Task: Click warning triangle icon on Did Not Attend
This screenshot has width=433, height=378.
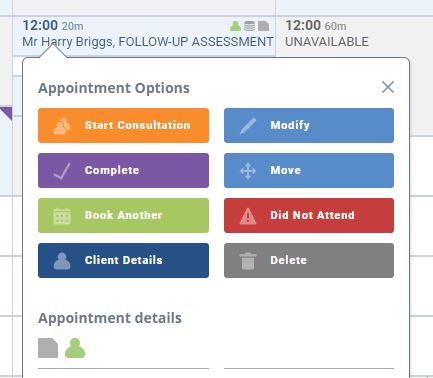Action: (248, 216)
